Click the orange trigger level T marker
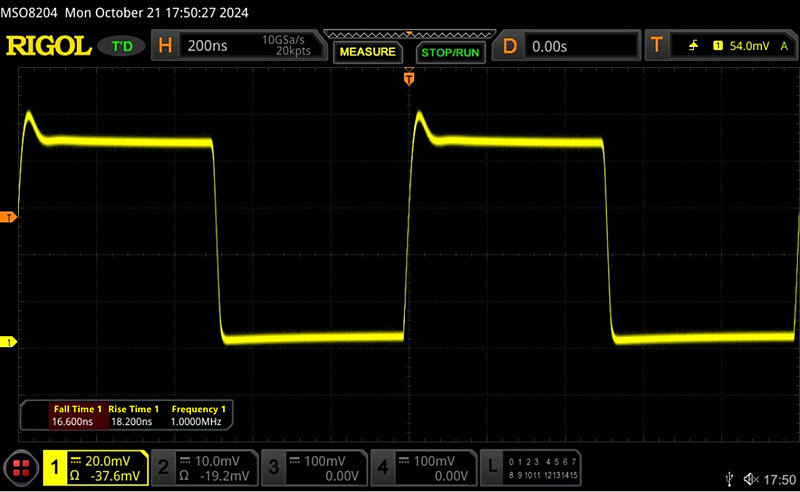The height and width of the screenshot is (492, 800). coord(8,217)
